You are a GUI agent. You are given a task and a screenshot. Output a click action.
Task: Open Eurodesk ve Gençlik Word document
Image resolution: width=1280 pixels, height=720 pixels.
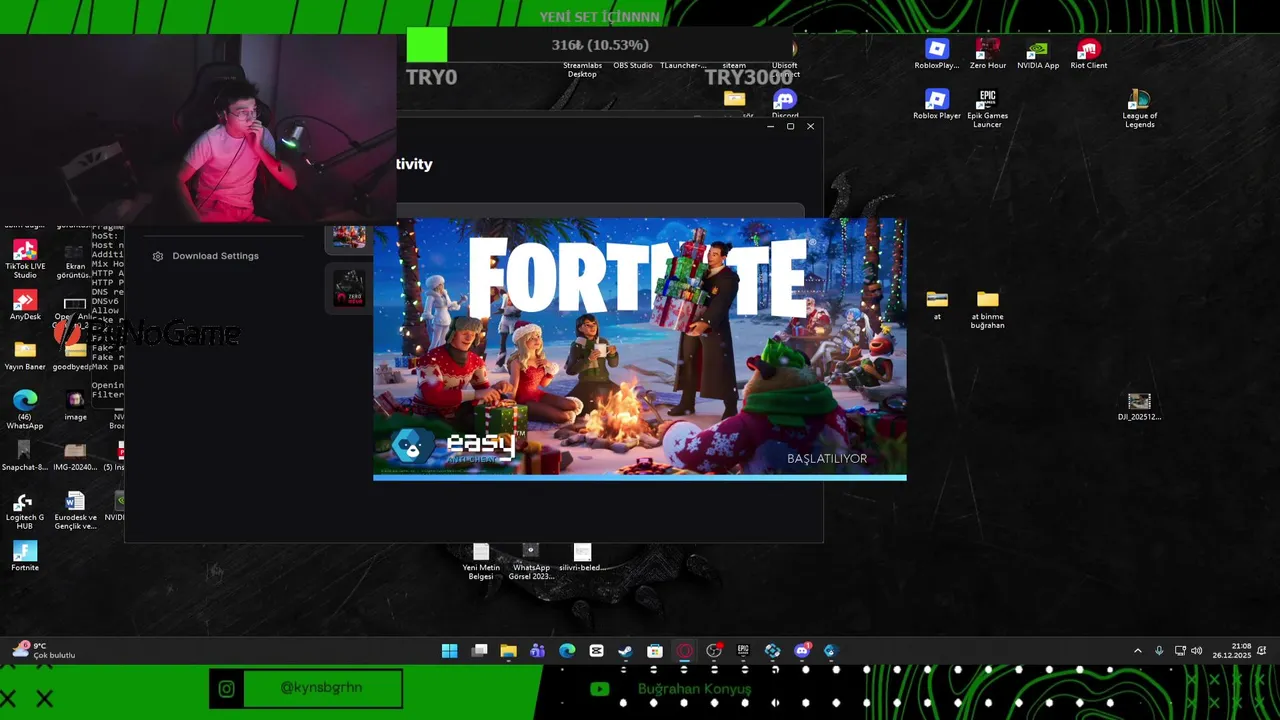pos(75,509)
